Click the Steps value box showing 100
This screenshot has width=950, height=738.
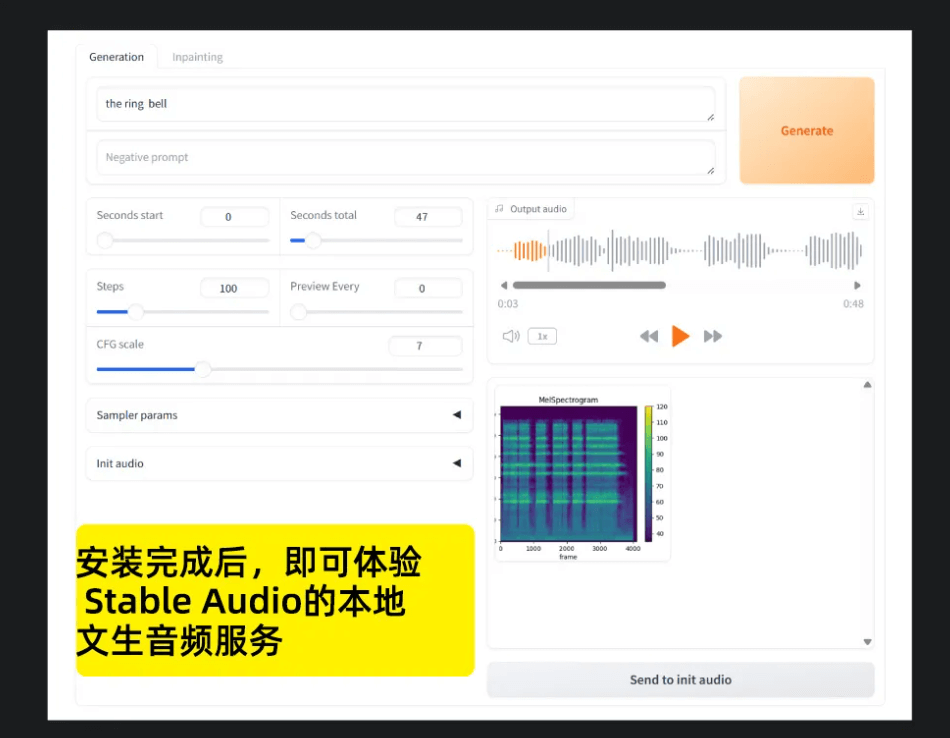coord(234,288)
